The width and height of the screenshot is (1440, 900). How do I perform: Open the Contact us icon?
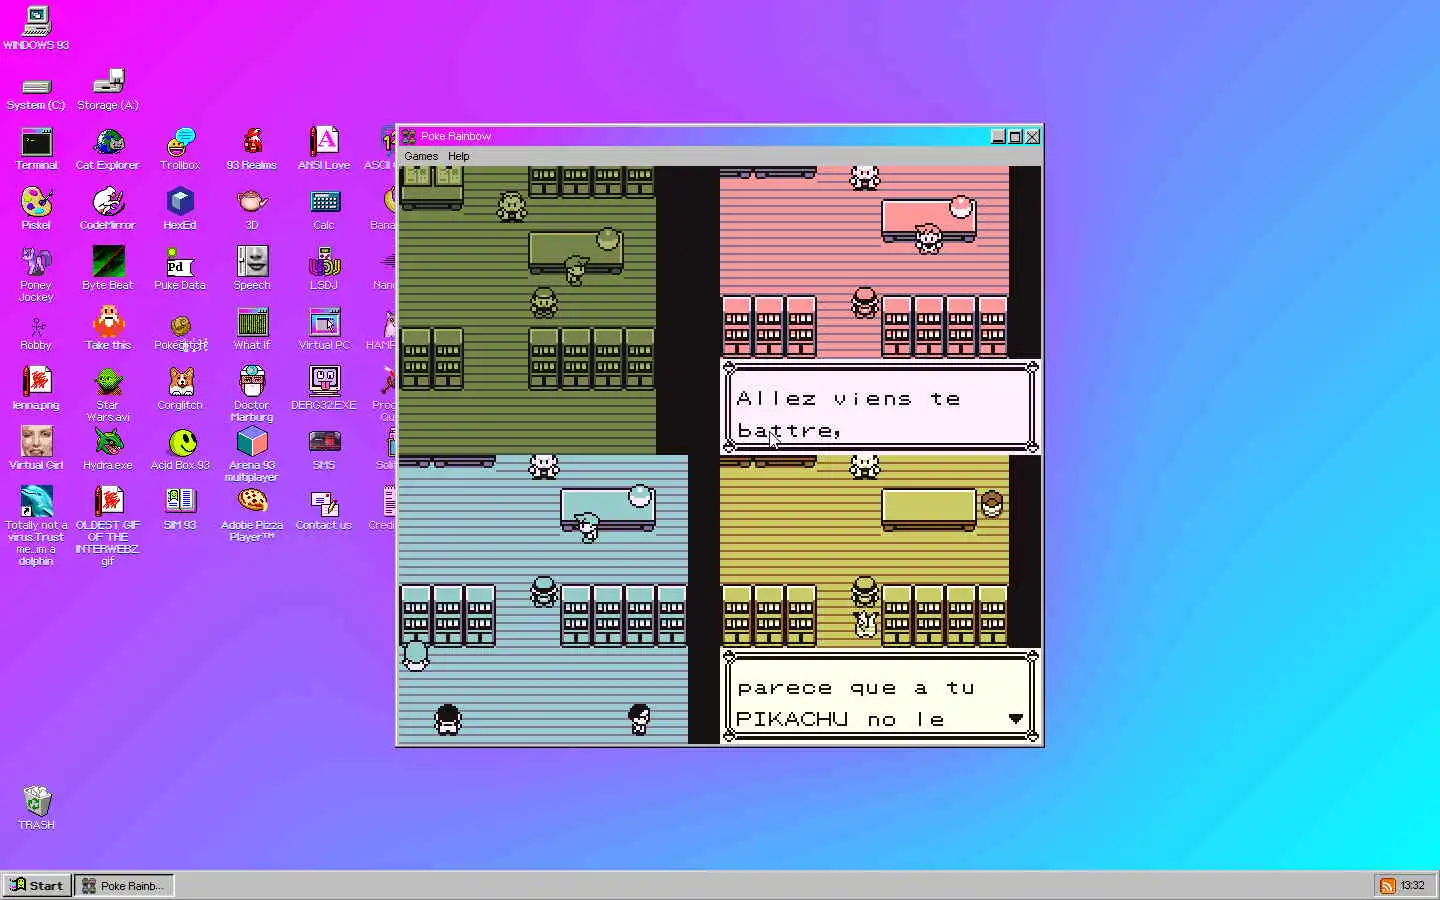pyautogui.click(x=324, y=510)
